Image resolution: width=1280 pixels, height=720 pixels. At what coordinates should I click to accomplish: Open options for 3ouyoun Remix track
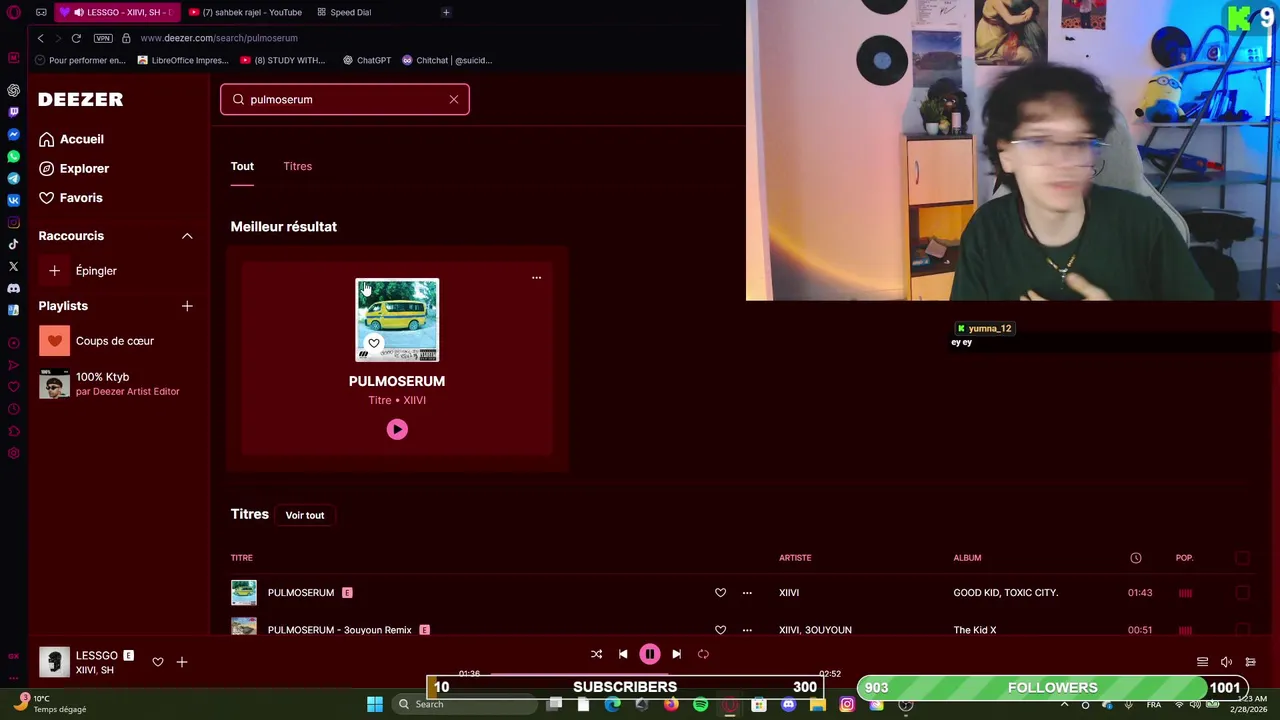coord(747,630)
